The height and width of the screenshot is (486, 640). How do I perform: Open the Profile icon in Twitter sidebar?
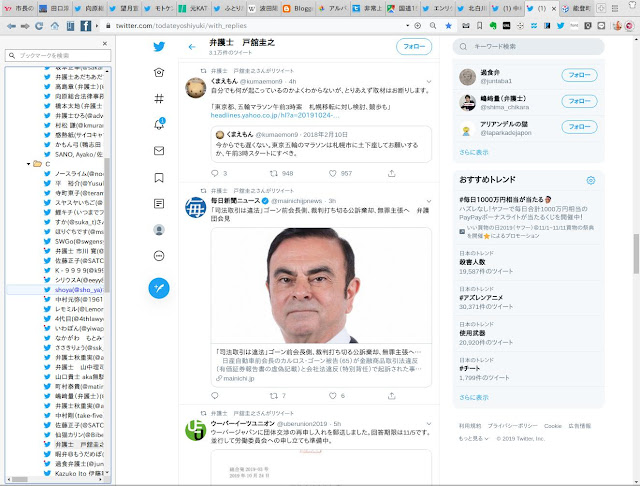[159, 230]
